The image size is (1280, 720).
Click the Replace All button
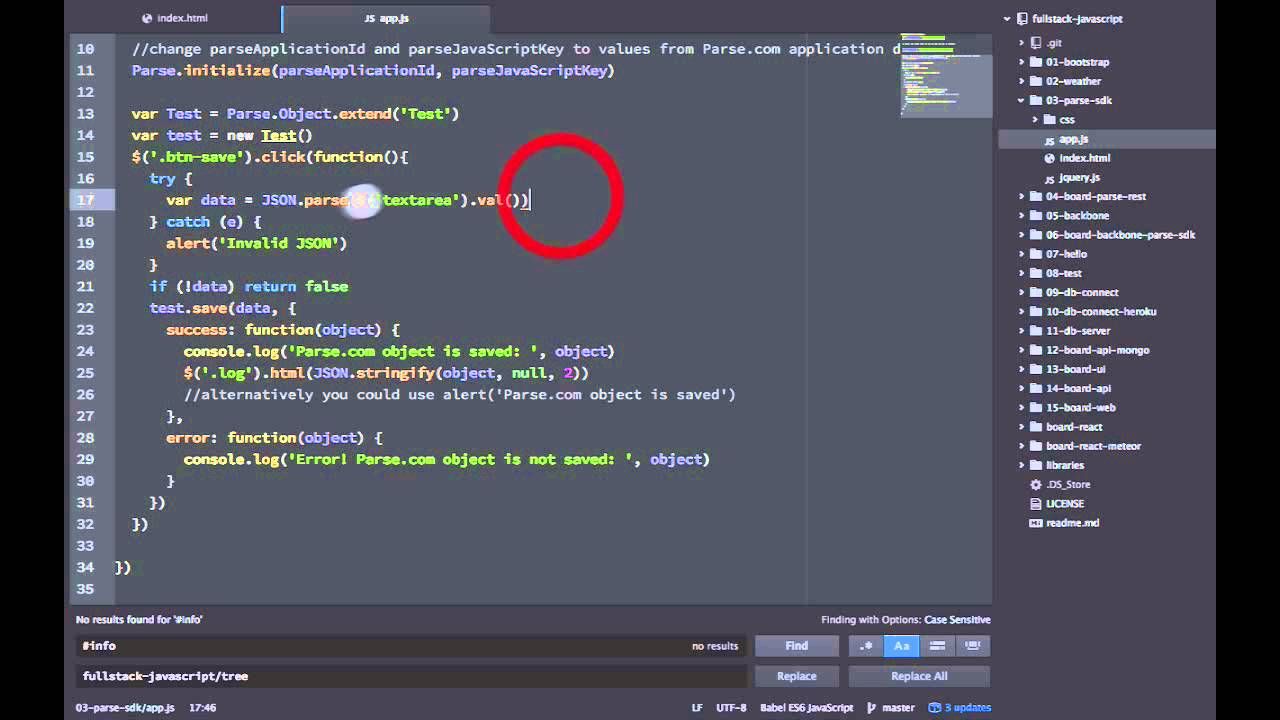(919, 676)
